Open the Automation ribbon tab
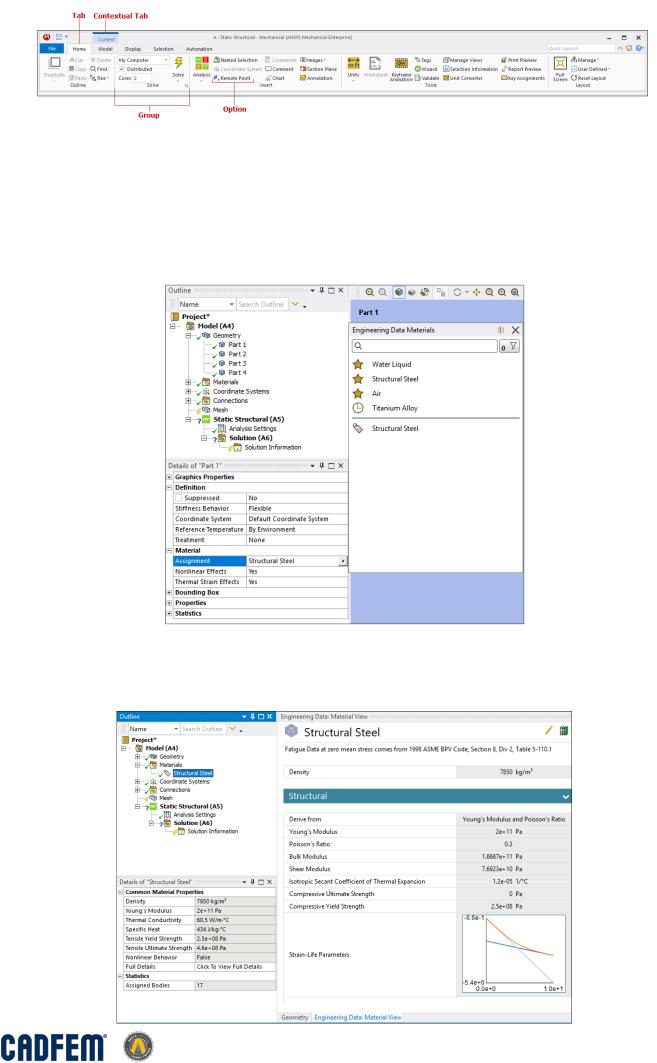Image resolution: width=657 pixels, height=1063 pixels. tap(199, 49)
